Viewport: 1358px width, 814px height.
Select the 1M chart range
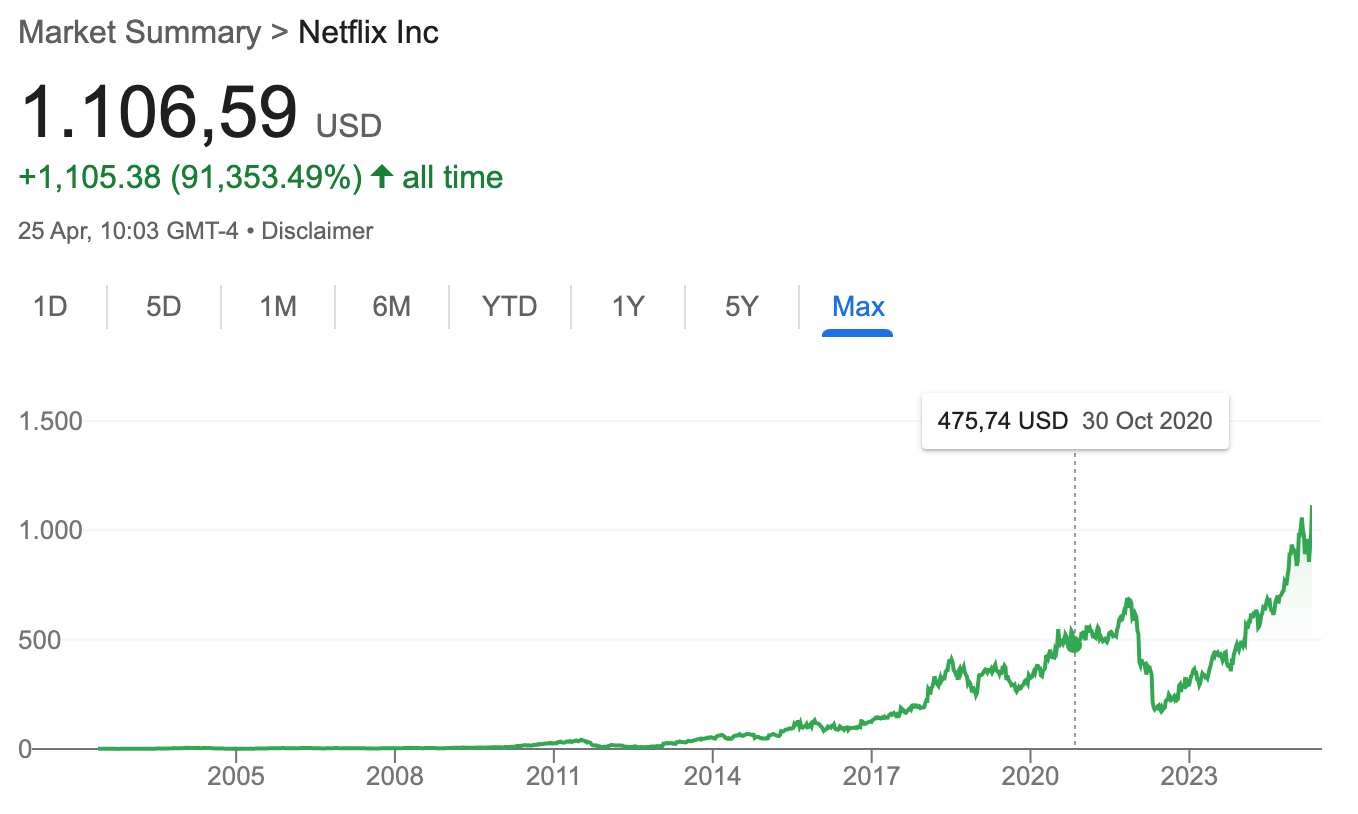(x=278, y=306)
